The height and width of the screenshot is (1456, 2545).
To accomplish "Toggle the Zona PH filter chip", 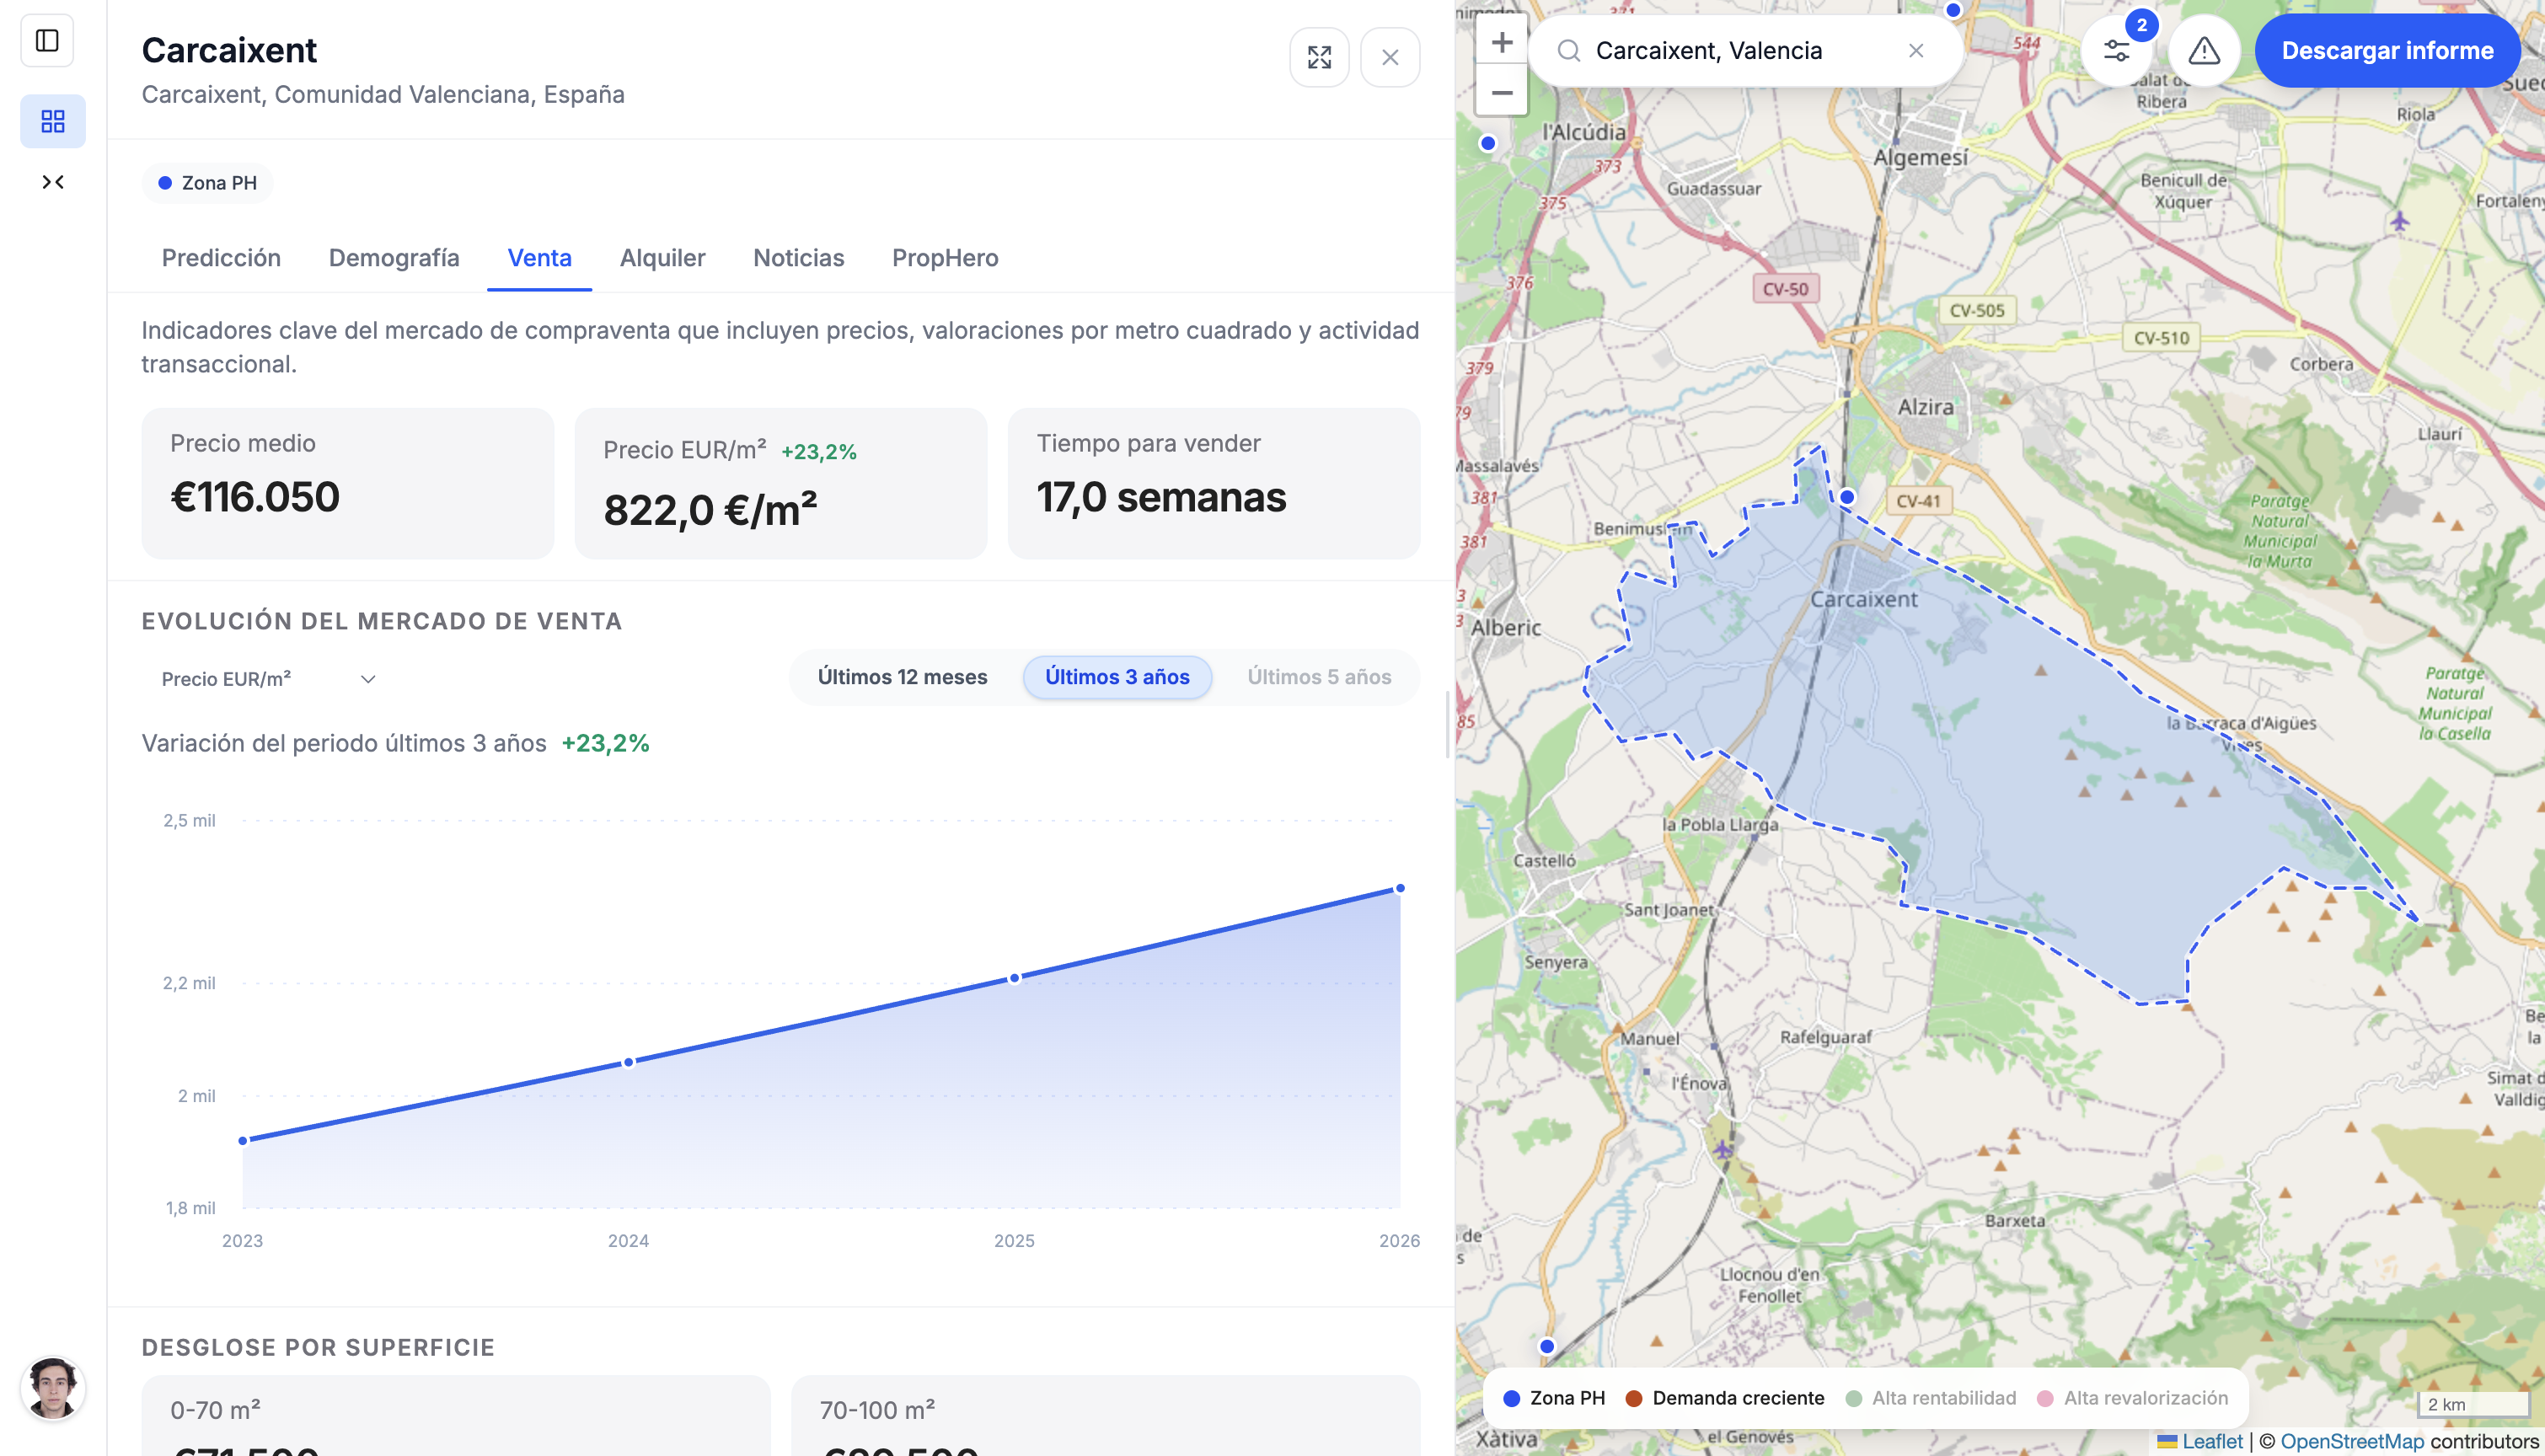I will click(x=207, y=182).
